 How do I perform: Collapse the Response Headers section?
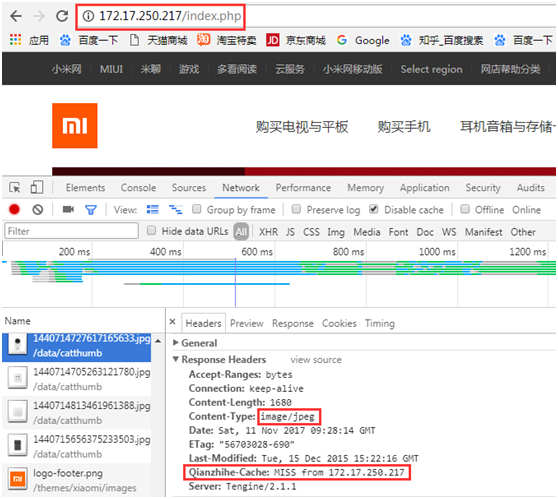pos(175,359)
